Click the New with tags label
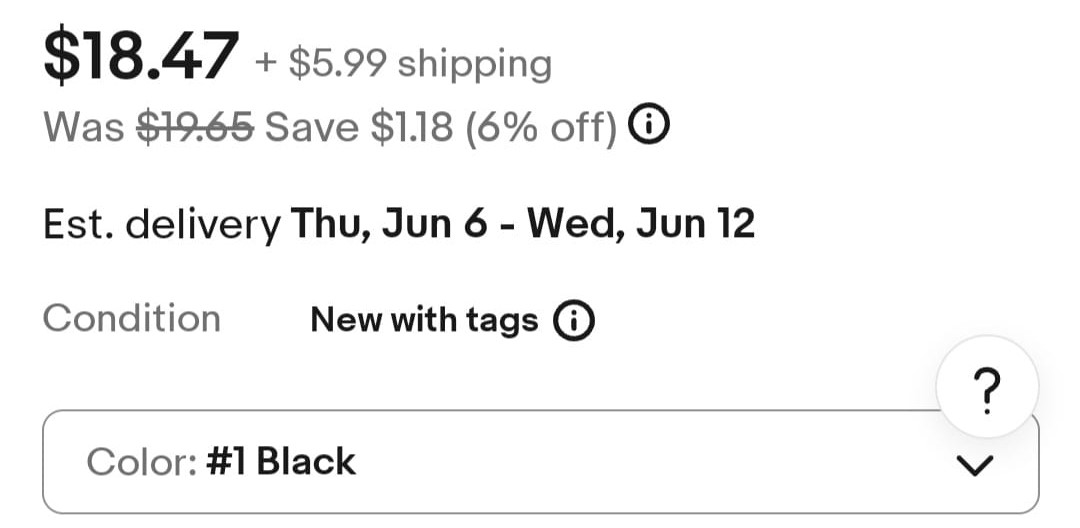1080x528 pixels. pyautogui.click(x=424, y=320)
